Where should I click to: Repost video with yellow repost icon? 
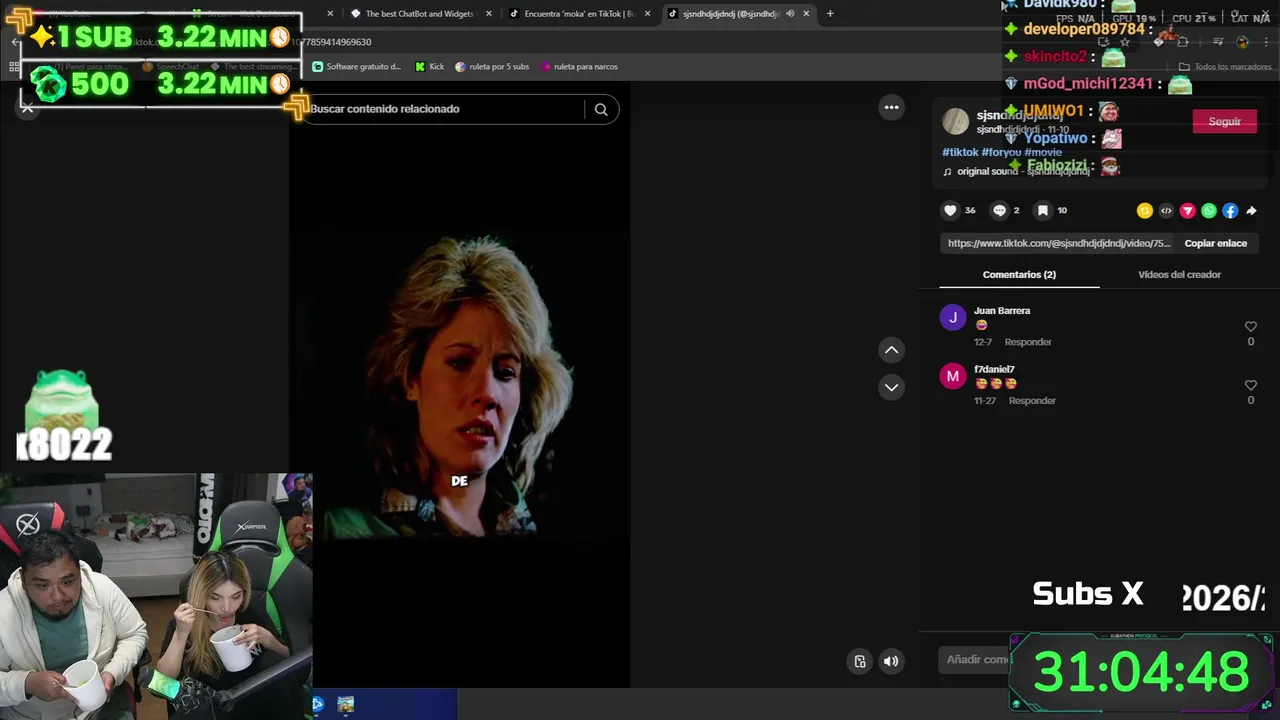(x=1145, y=210)
